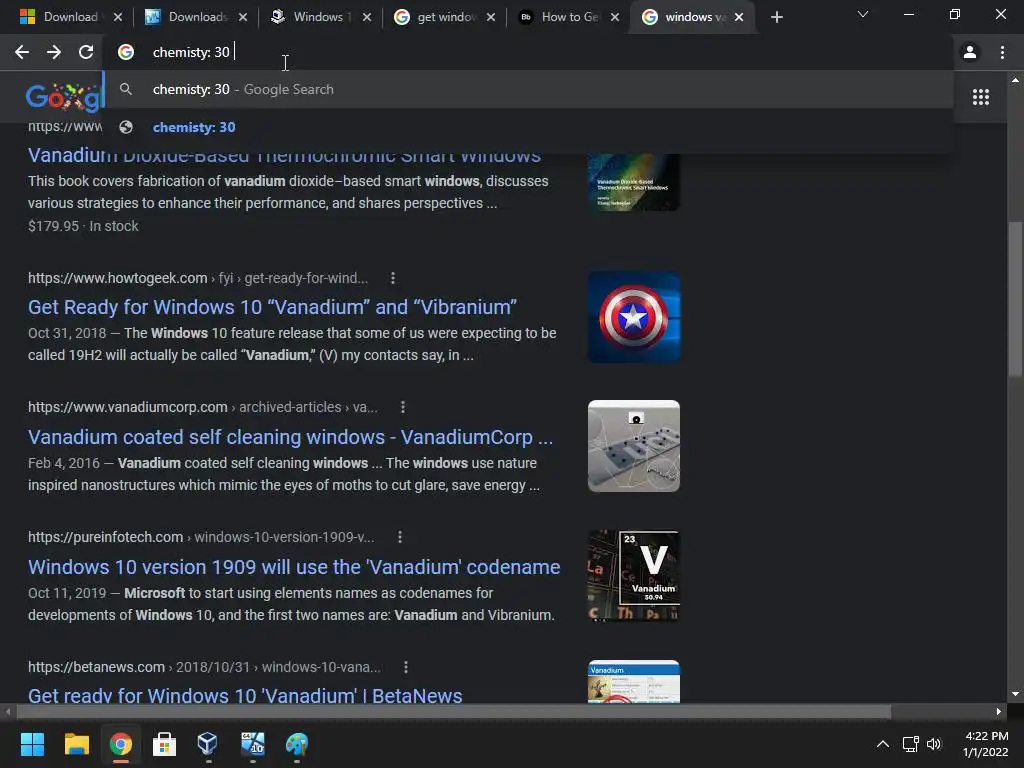Open File Explorer from taskbar
Viewport: 1024px width, 768px height.
tap(76, 744)
